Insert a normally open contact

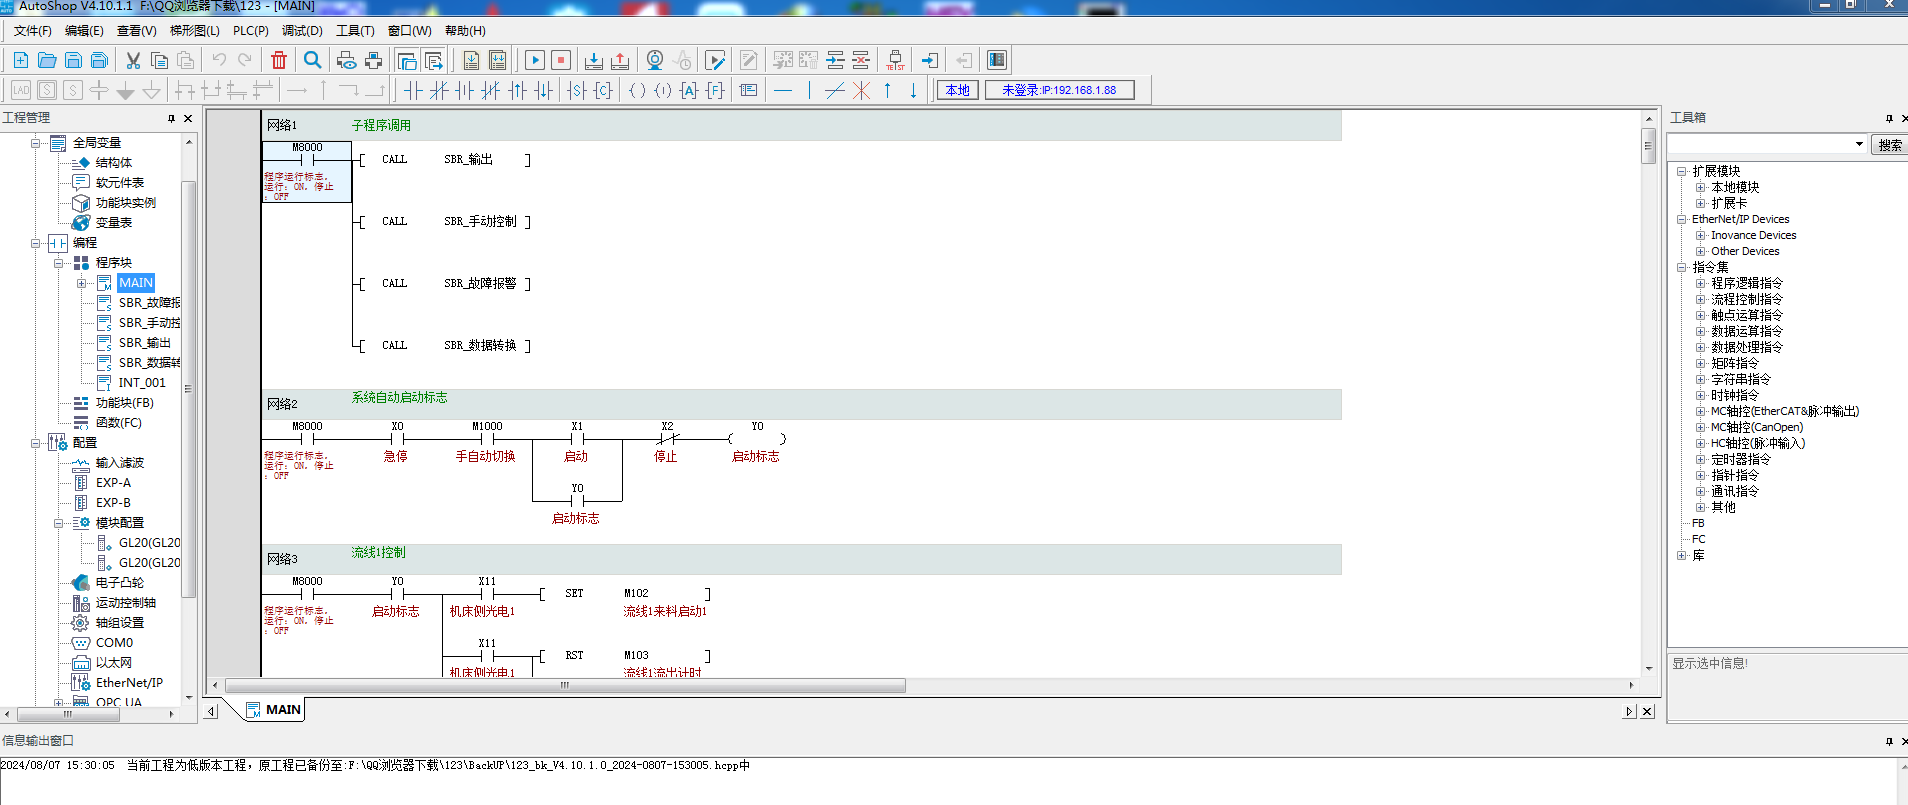[x=413, y=90]
